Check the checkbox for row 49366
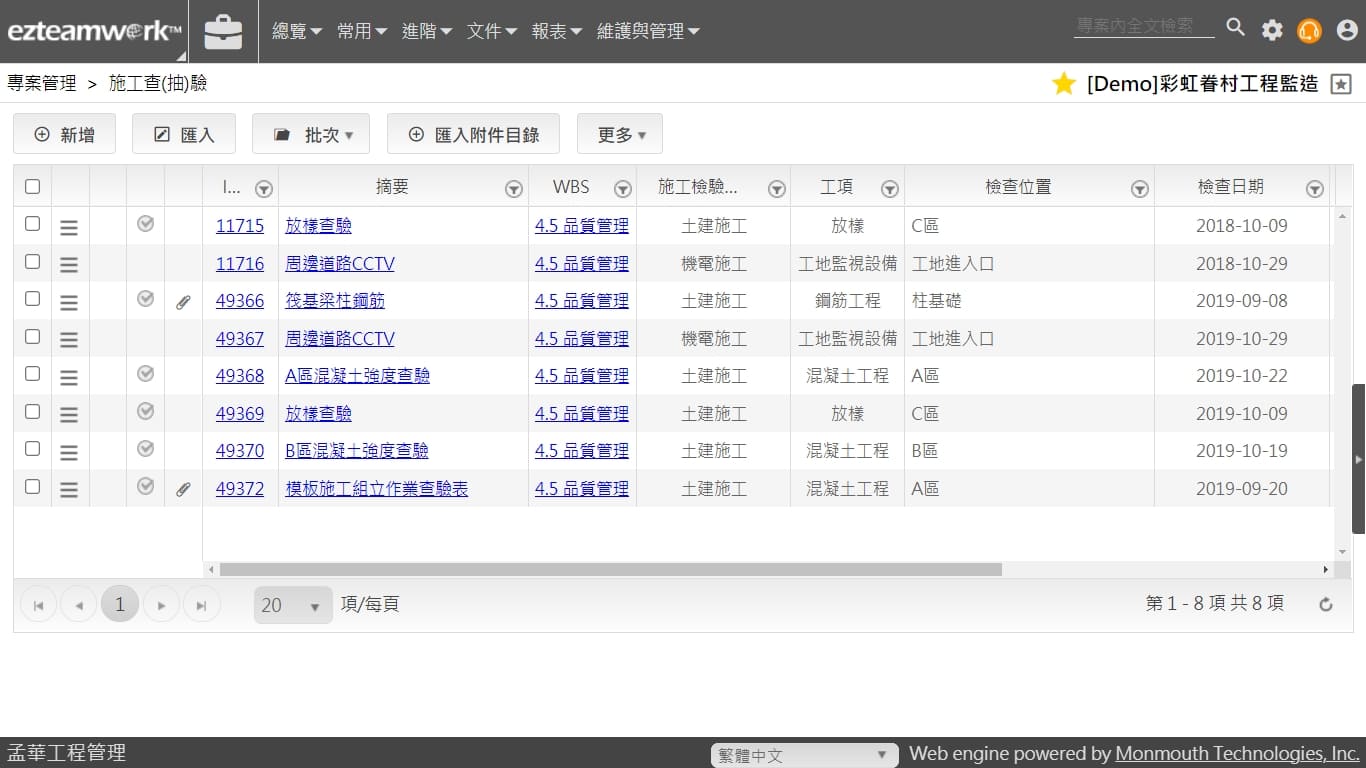This screenshot has width=1366, height=768. pyautogui.click(x=32, y=299)
